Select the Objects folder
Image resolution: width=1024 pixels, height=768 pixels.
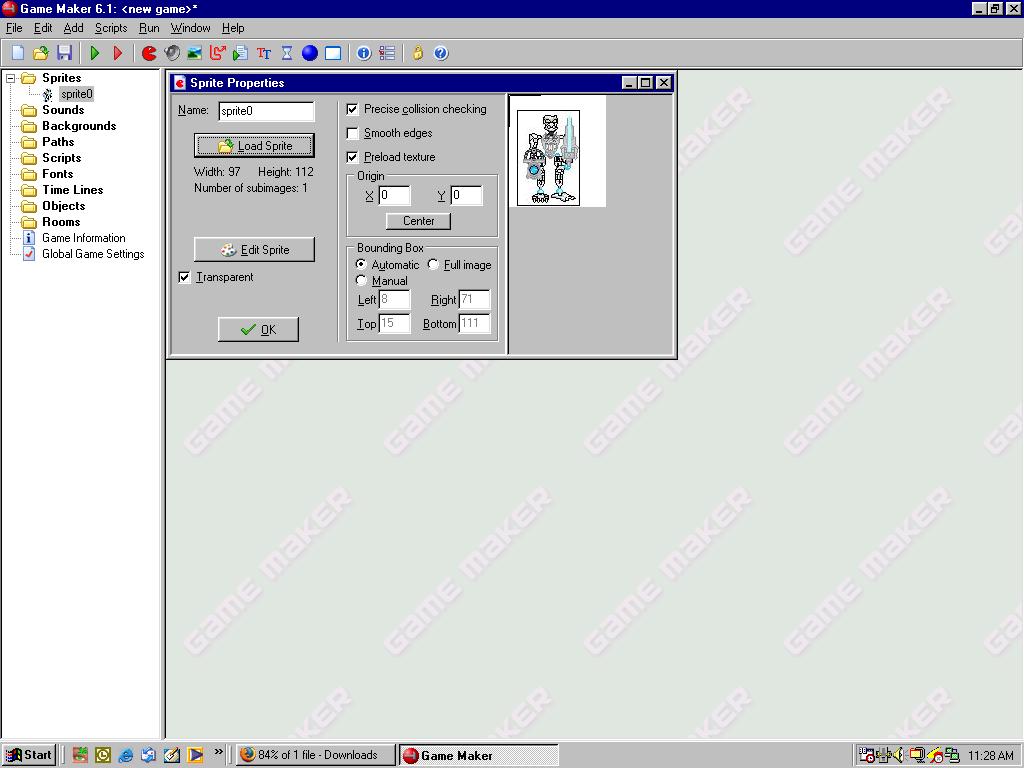(63, 206)
